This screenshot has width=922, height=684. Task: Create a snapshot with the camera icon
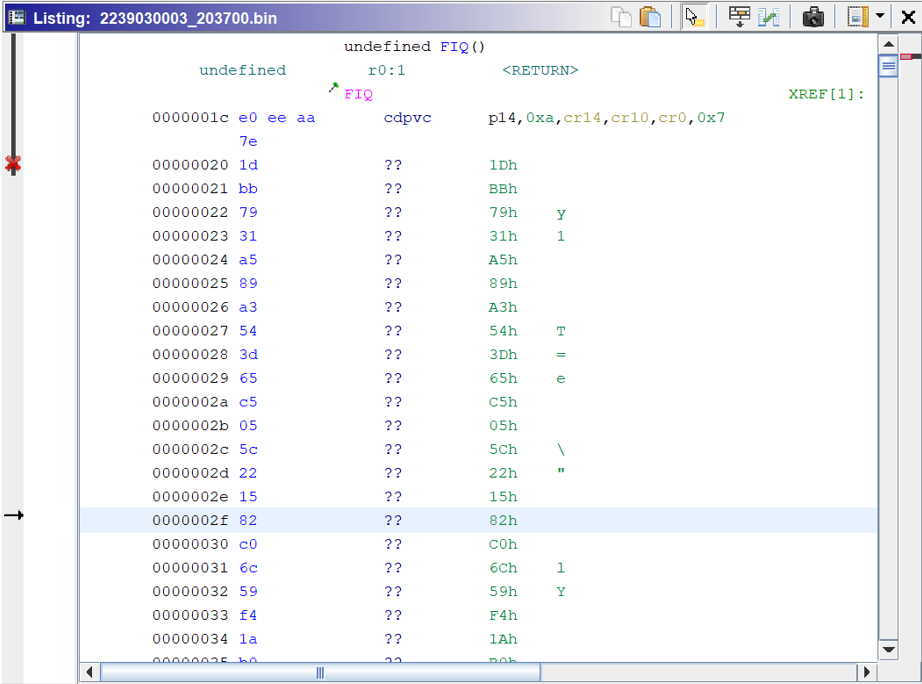(x=813, y=16)
